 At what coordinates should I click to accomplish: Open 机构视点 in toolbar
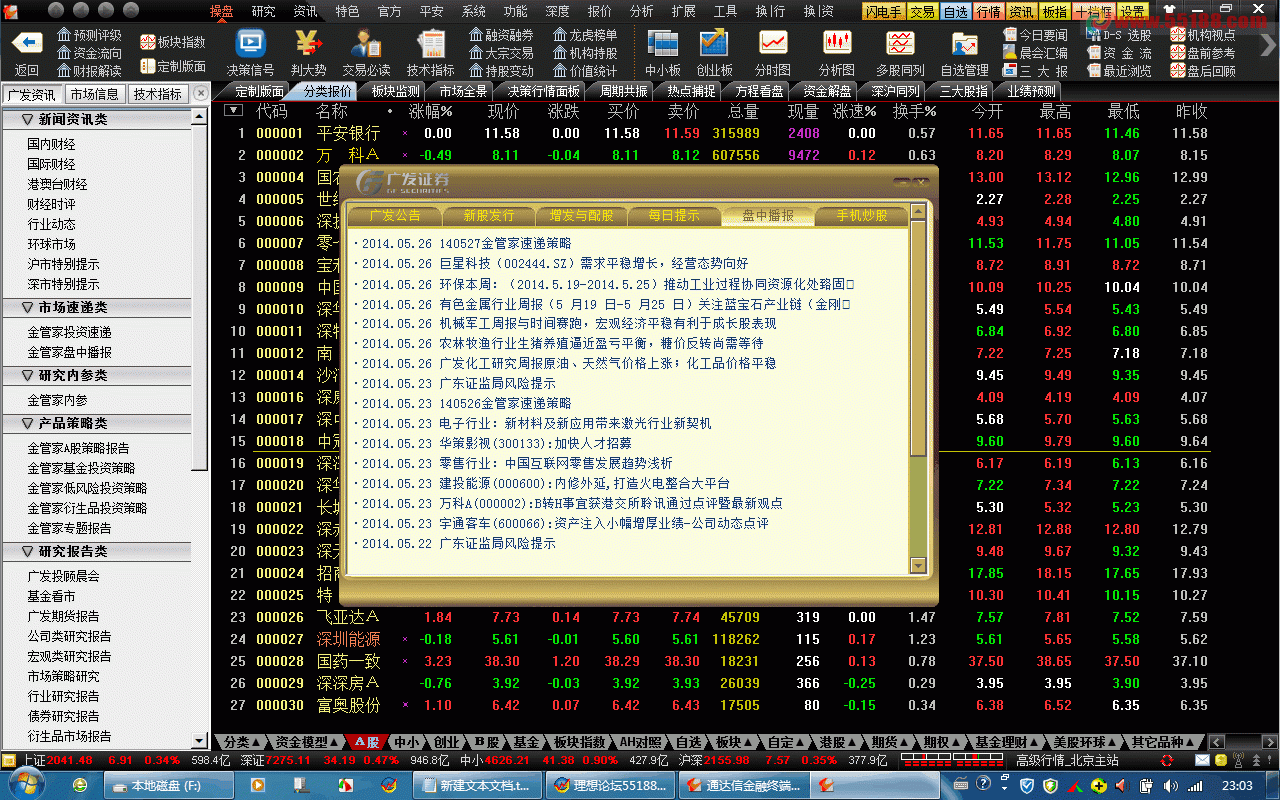click(1203, 35)
